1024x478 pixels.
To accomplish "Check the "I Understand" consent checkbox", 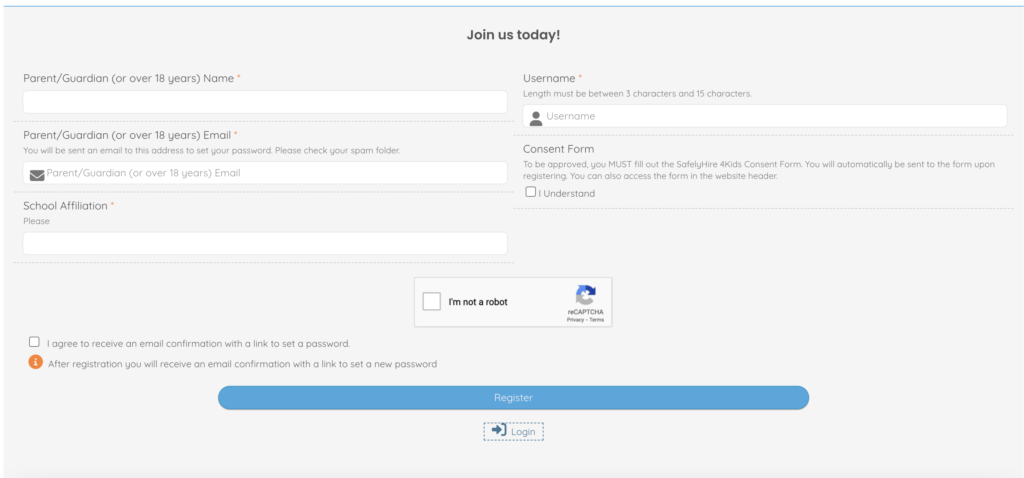I will (x=531, y=192).
